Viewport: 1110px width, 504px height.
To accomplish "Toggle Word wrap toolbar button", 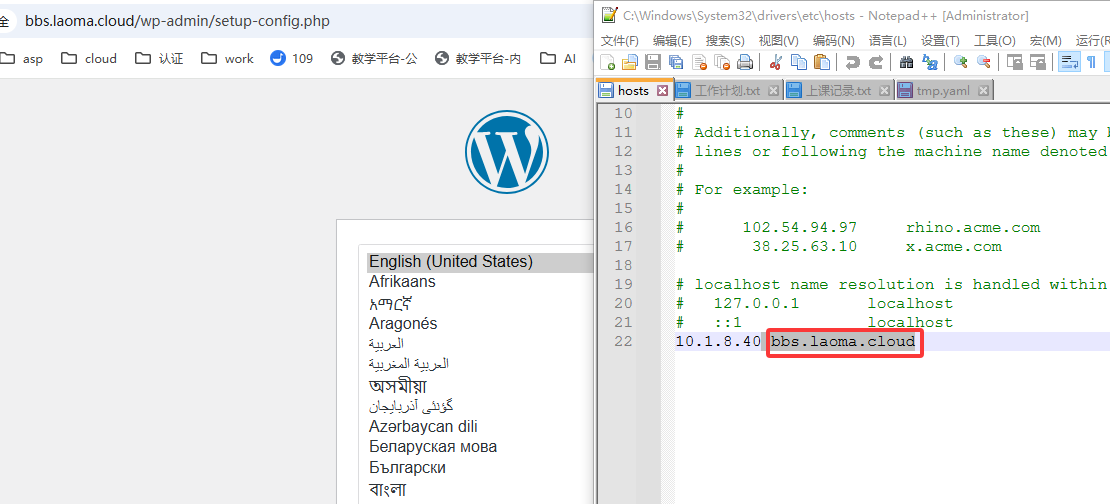I will click(1068, 62).
